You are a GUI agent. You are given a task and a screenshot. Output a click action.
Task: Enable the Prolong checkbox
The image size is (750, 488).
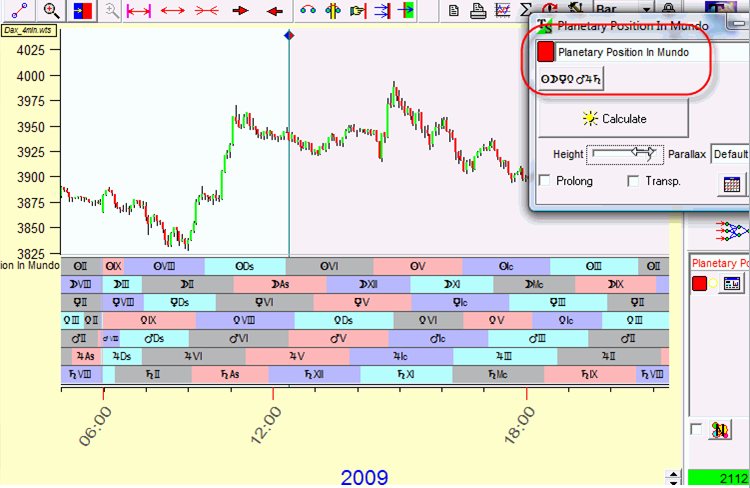545,181
